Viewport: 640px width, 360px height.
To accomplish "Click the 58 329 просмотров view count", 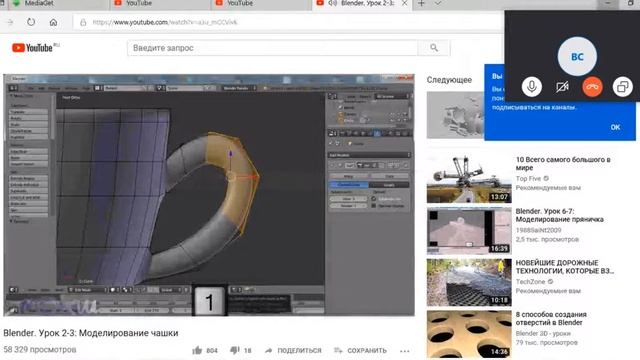I will point(40,349).
